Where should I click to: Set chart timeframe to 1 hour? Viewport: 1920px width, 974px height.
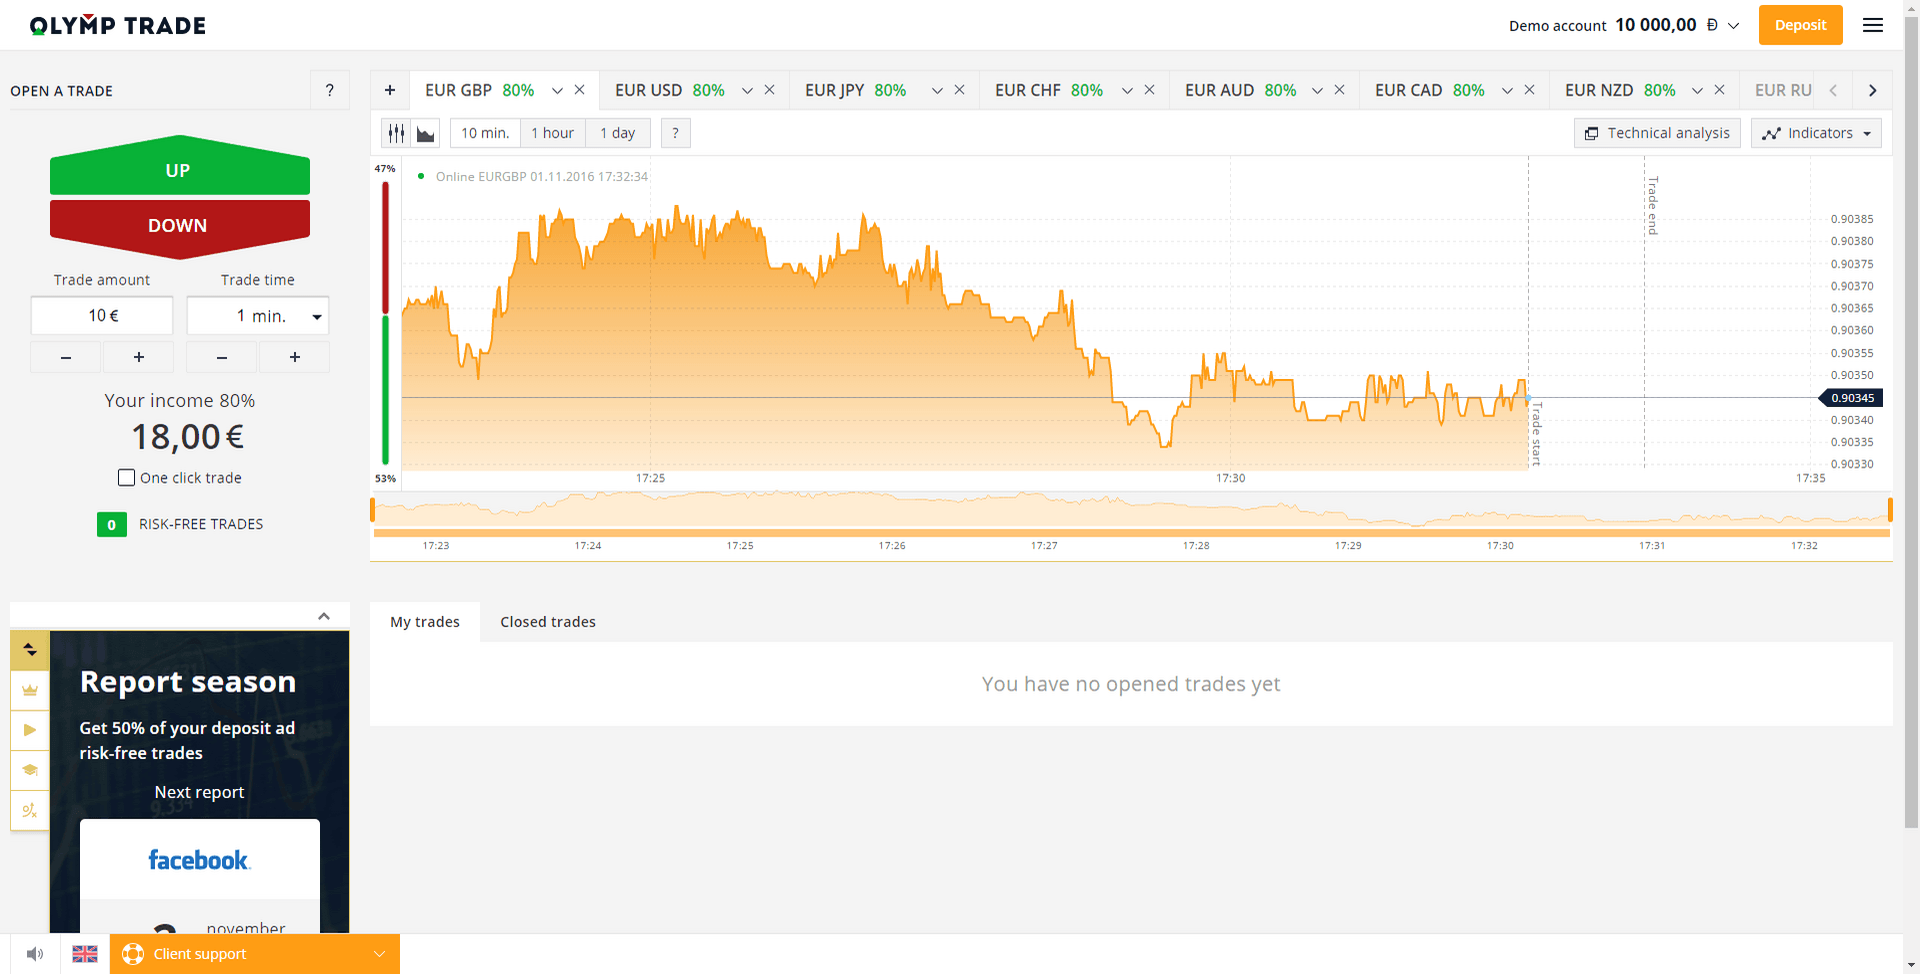pyautogui.click(x=552, y=133)
